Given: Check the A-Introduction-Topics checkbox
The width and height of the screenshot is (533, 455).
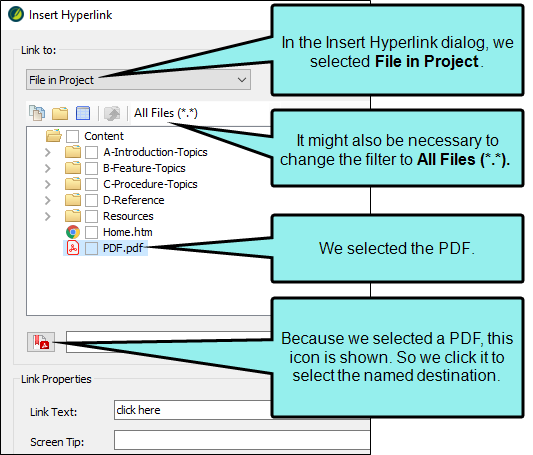Looking at the screenshot, I should tap(91, 152).
